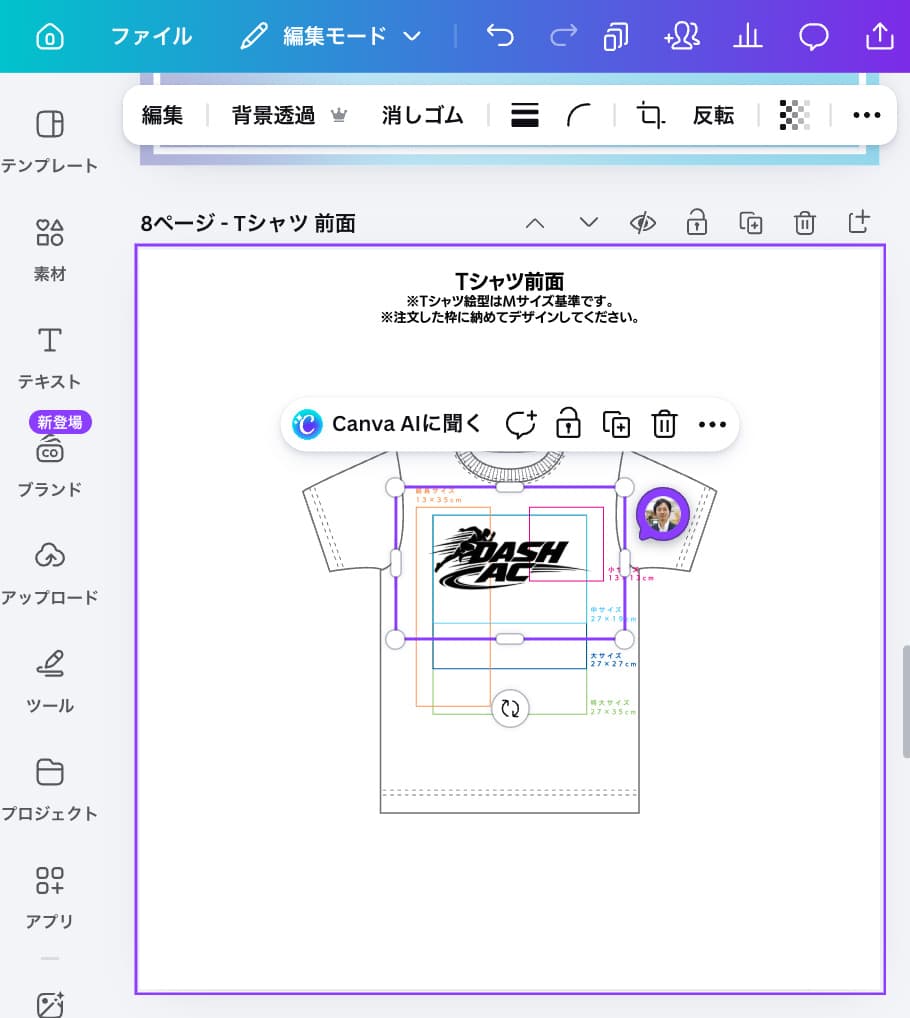The height and width of the screenshot is (1018, 910).
Task: Invite collaborators with add people icon
Action: click(x=682, y=36)
